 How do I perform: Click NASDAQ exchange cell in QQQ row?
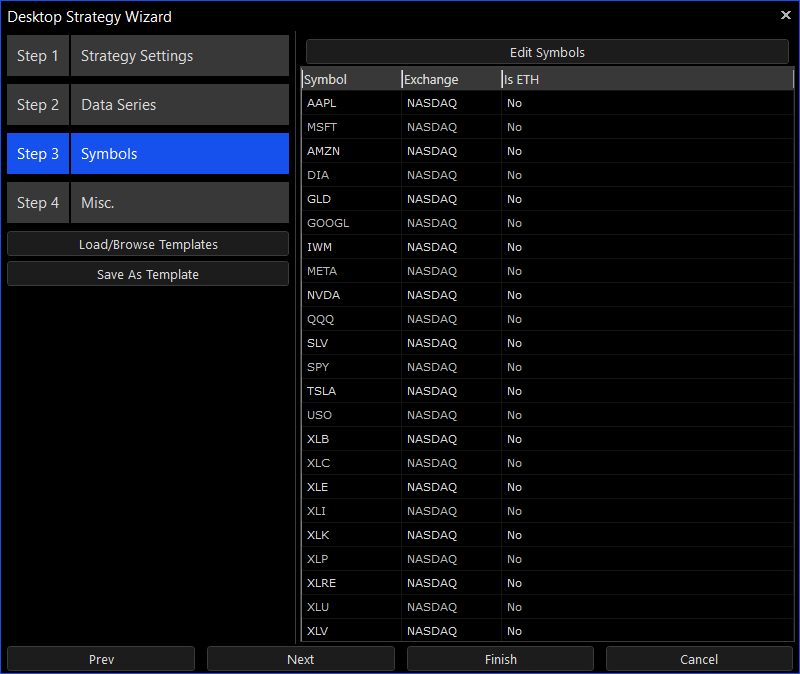(452, 319)
